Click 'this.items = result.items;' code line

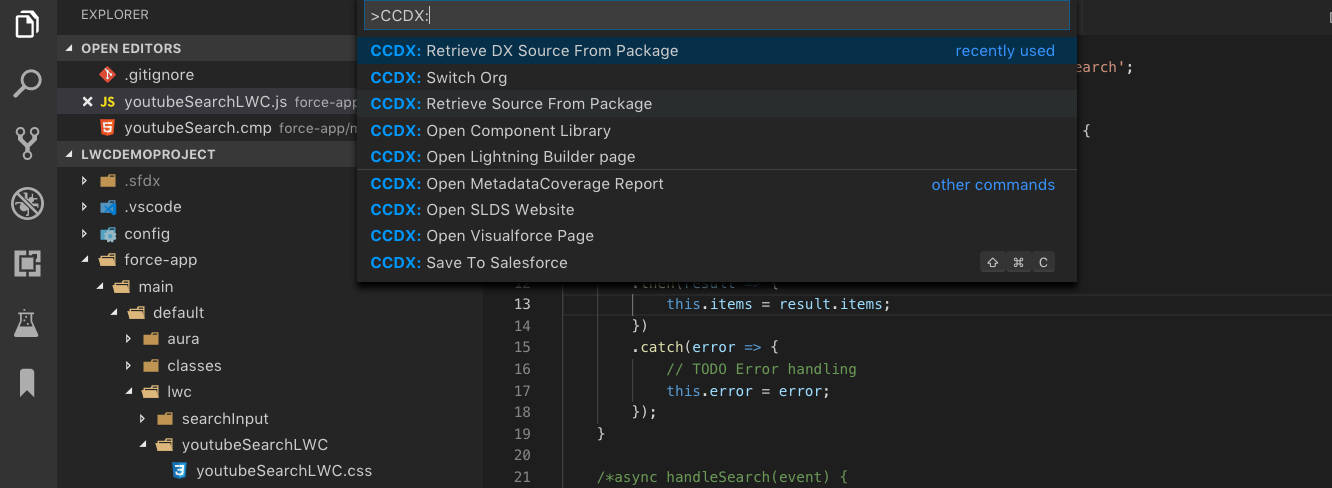(778, 304)
